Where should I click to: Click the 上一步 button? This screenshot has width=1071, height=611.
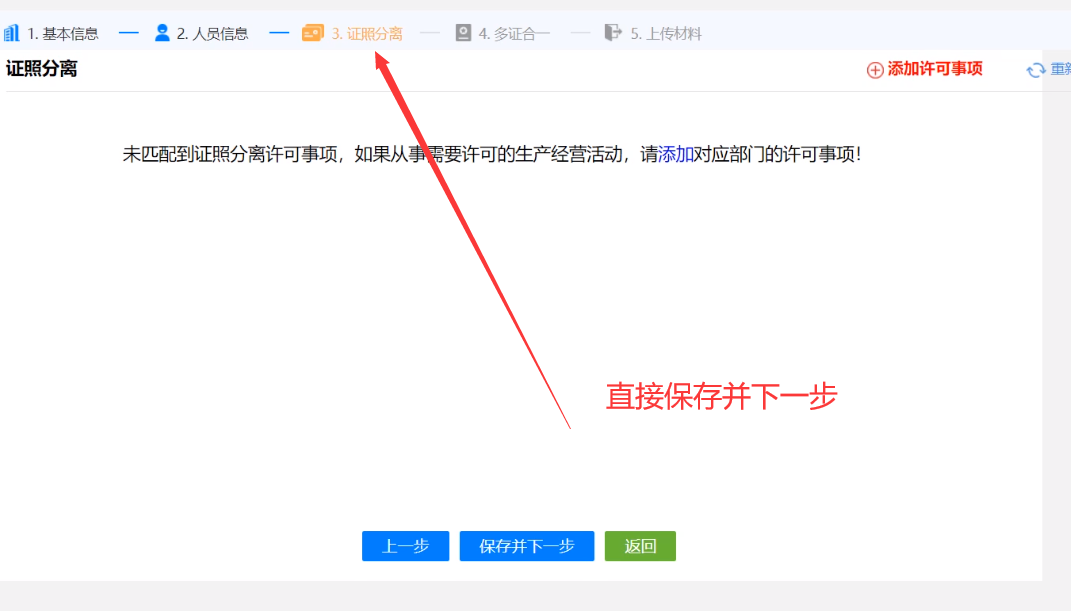tap(406, 546)
